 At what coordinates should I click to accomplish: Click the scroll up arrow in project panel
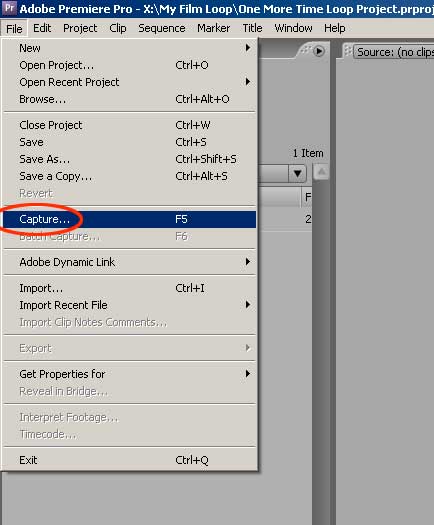pyautogui.click(x=321, y=172)
